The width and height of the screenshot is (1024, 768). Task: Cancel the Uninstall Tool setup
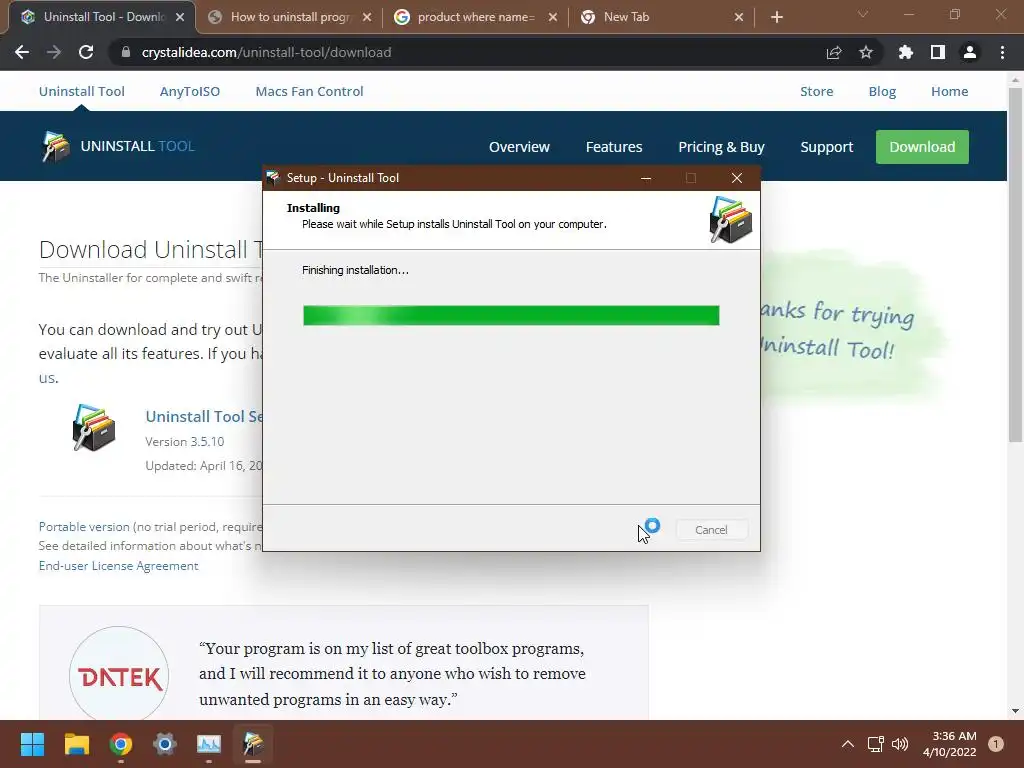pos(711,530)
